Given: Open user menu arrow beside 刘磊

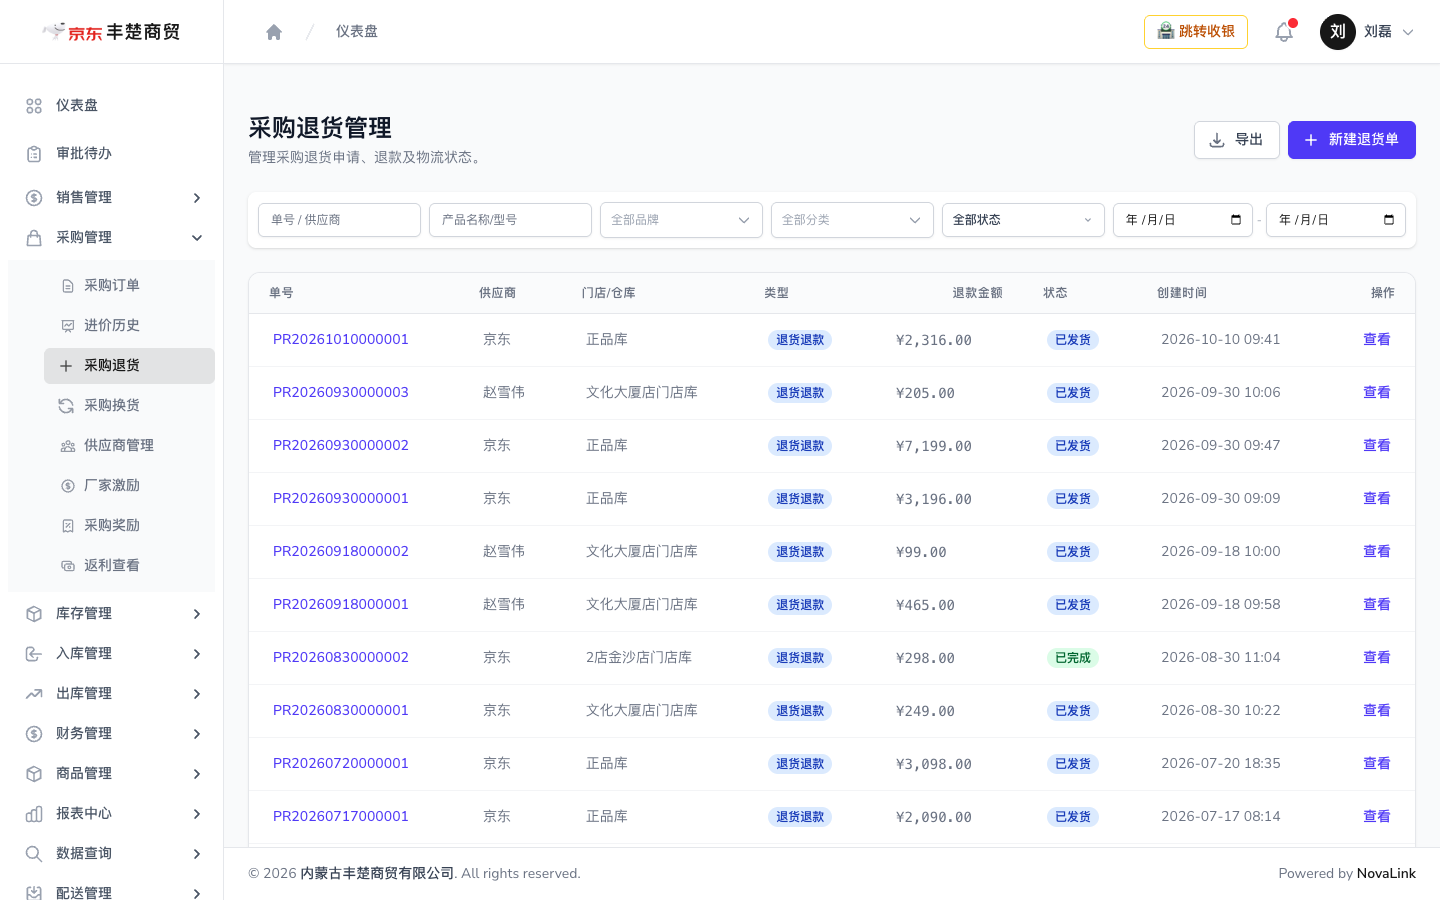Looking at the screenshot, I should click(1408, 32).
